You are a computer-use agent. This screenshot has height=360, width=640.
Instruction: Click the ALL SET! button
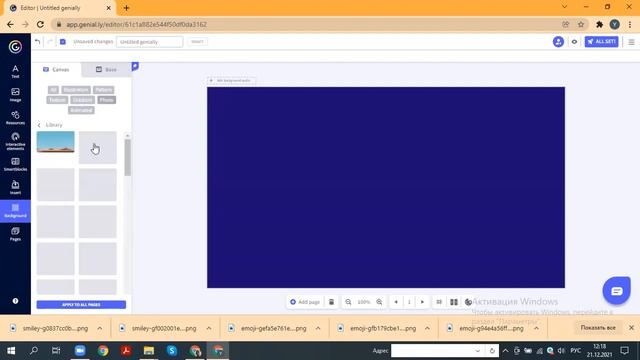point(601,42)
